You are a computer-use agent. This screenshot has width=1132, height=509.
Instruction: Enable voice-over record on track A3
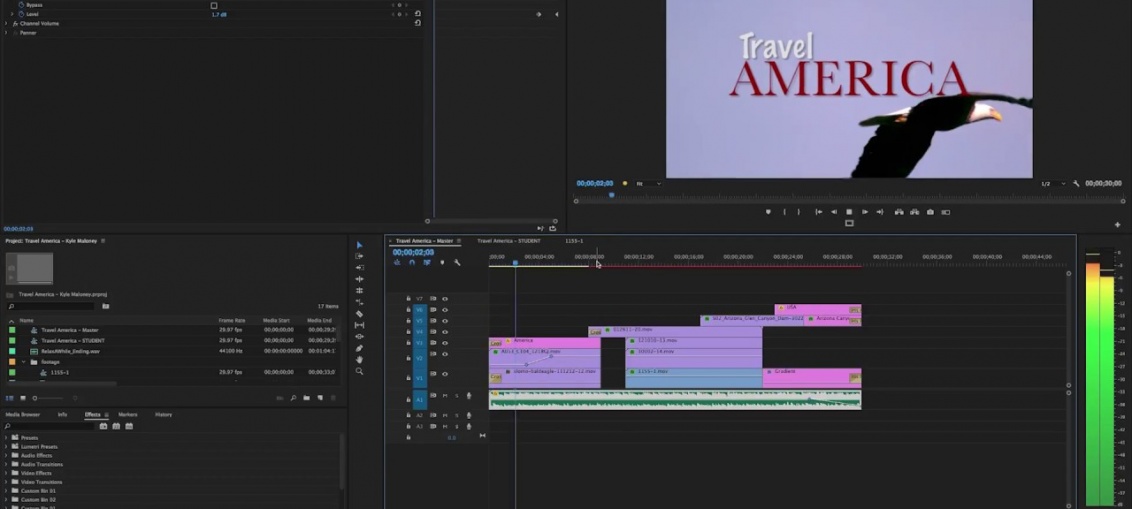pos(469,427)
